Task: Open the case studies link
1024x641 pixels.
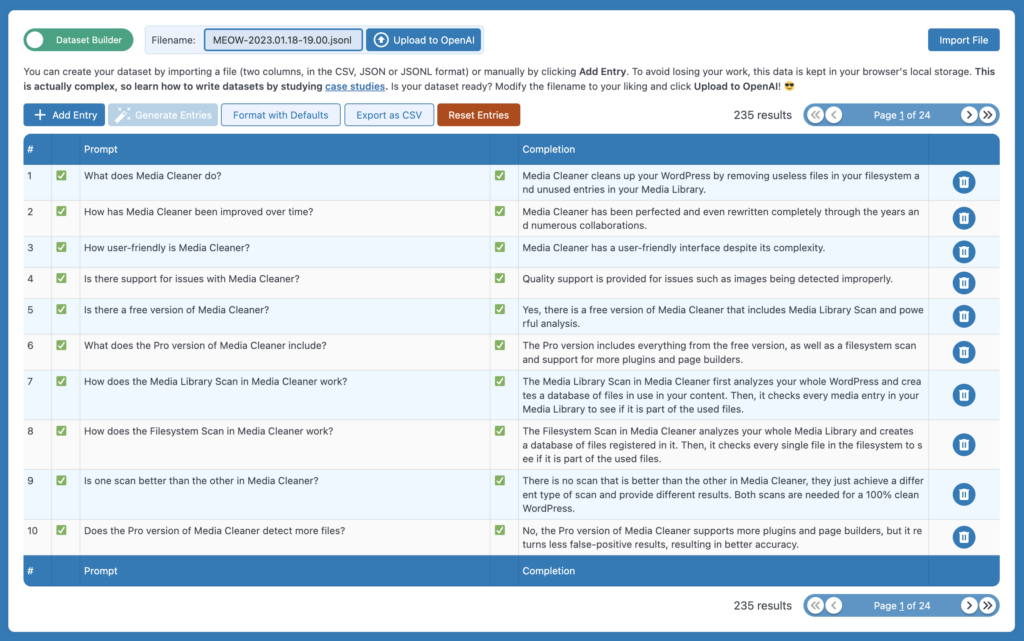Action: point(355,86)
